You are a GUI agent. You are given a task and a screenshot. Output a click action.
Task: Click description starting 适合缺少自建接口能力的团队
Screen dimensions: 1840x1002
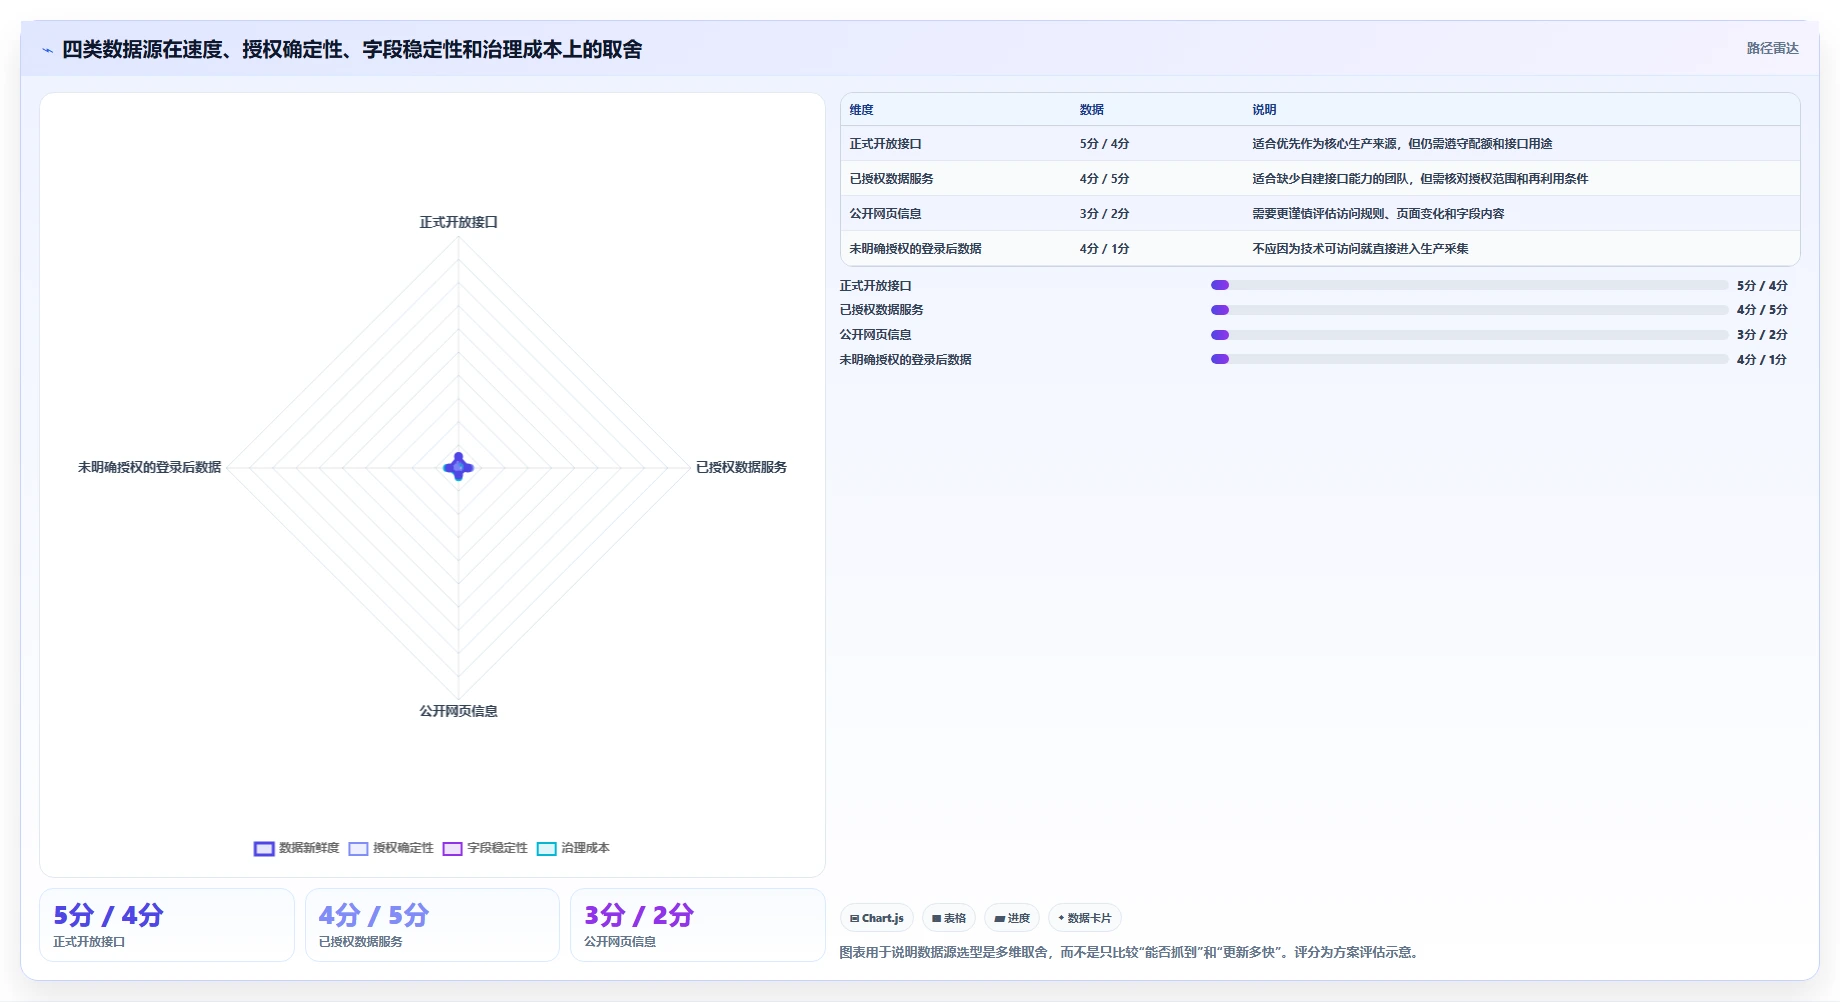pos(1420,179)
